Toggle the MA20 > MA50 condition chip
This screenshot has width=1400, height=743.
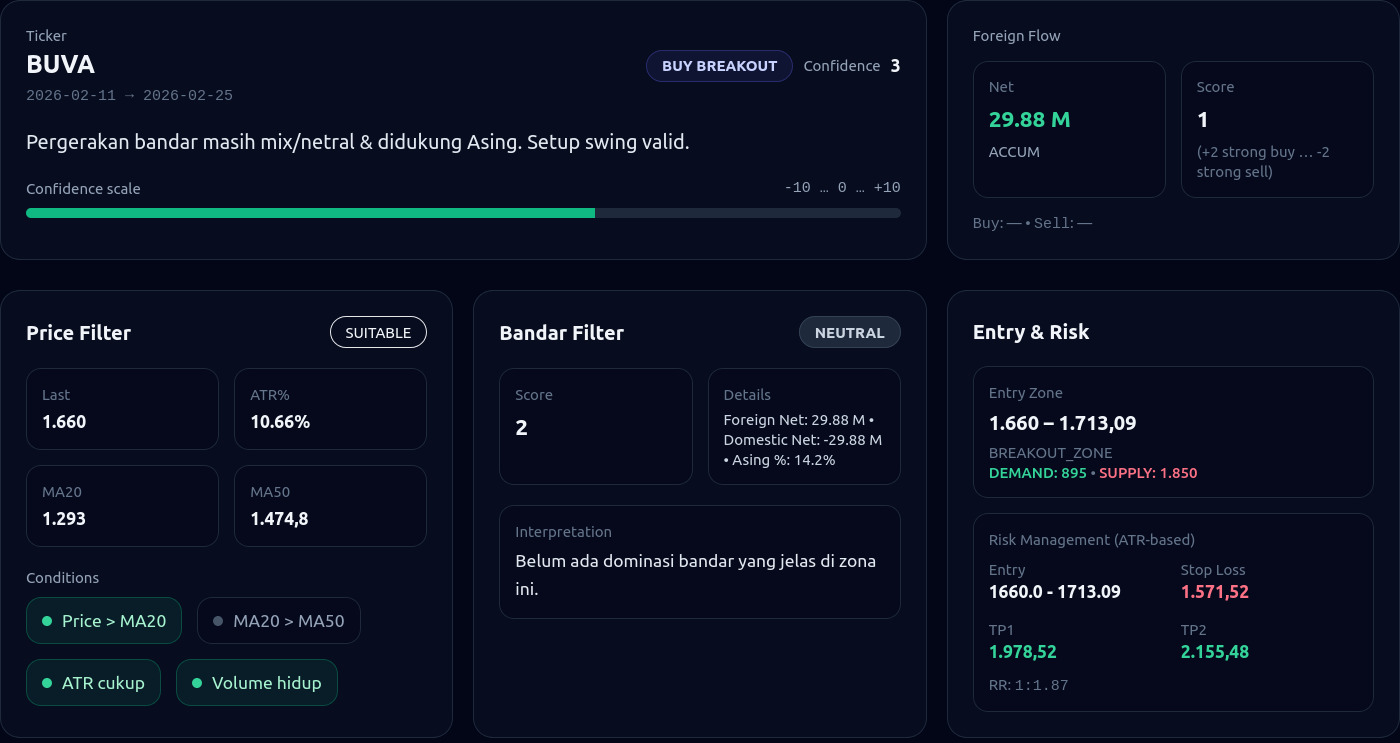(279, 621)
